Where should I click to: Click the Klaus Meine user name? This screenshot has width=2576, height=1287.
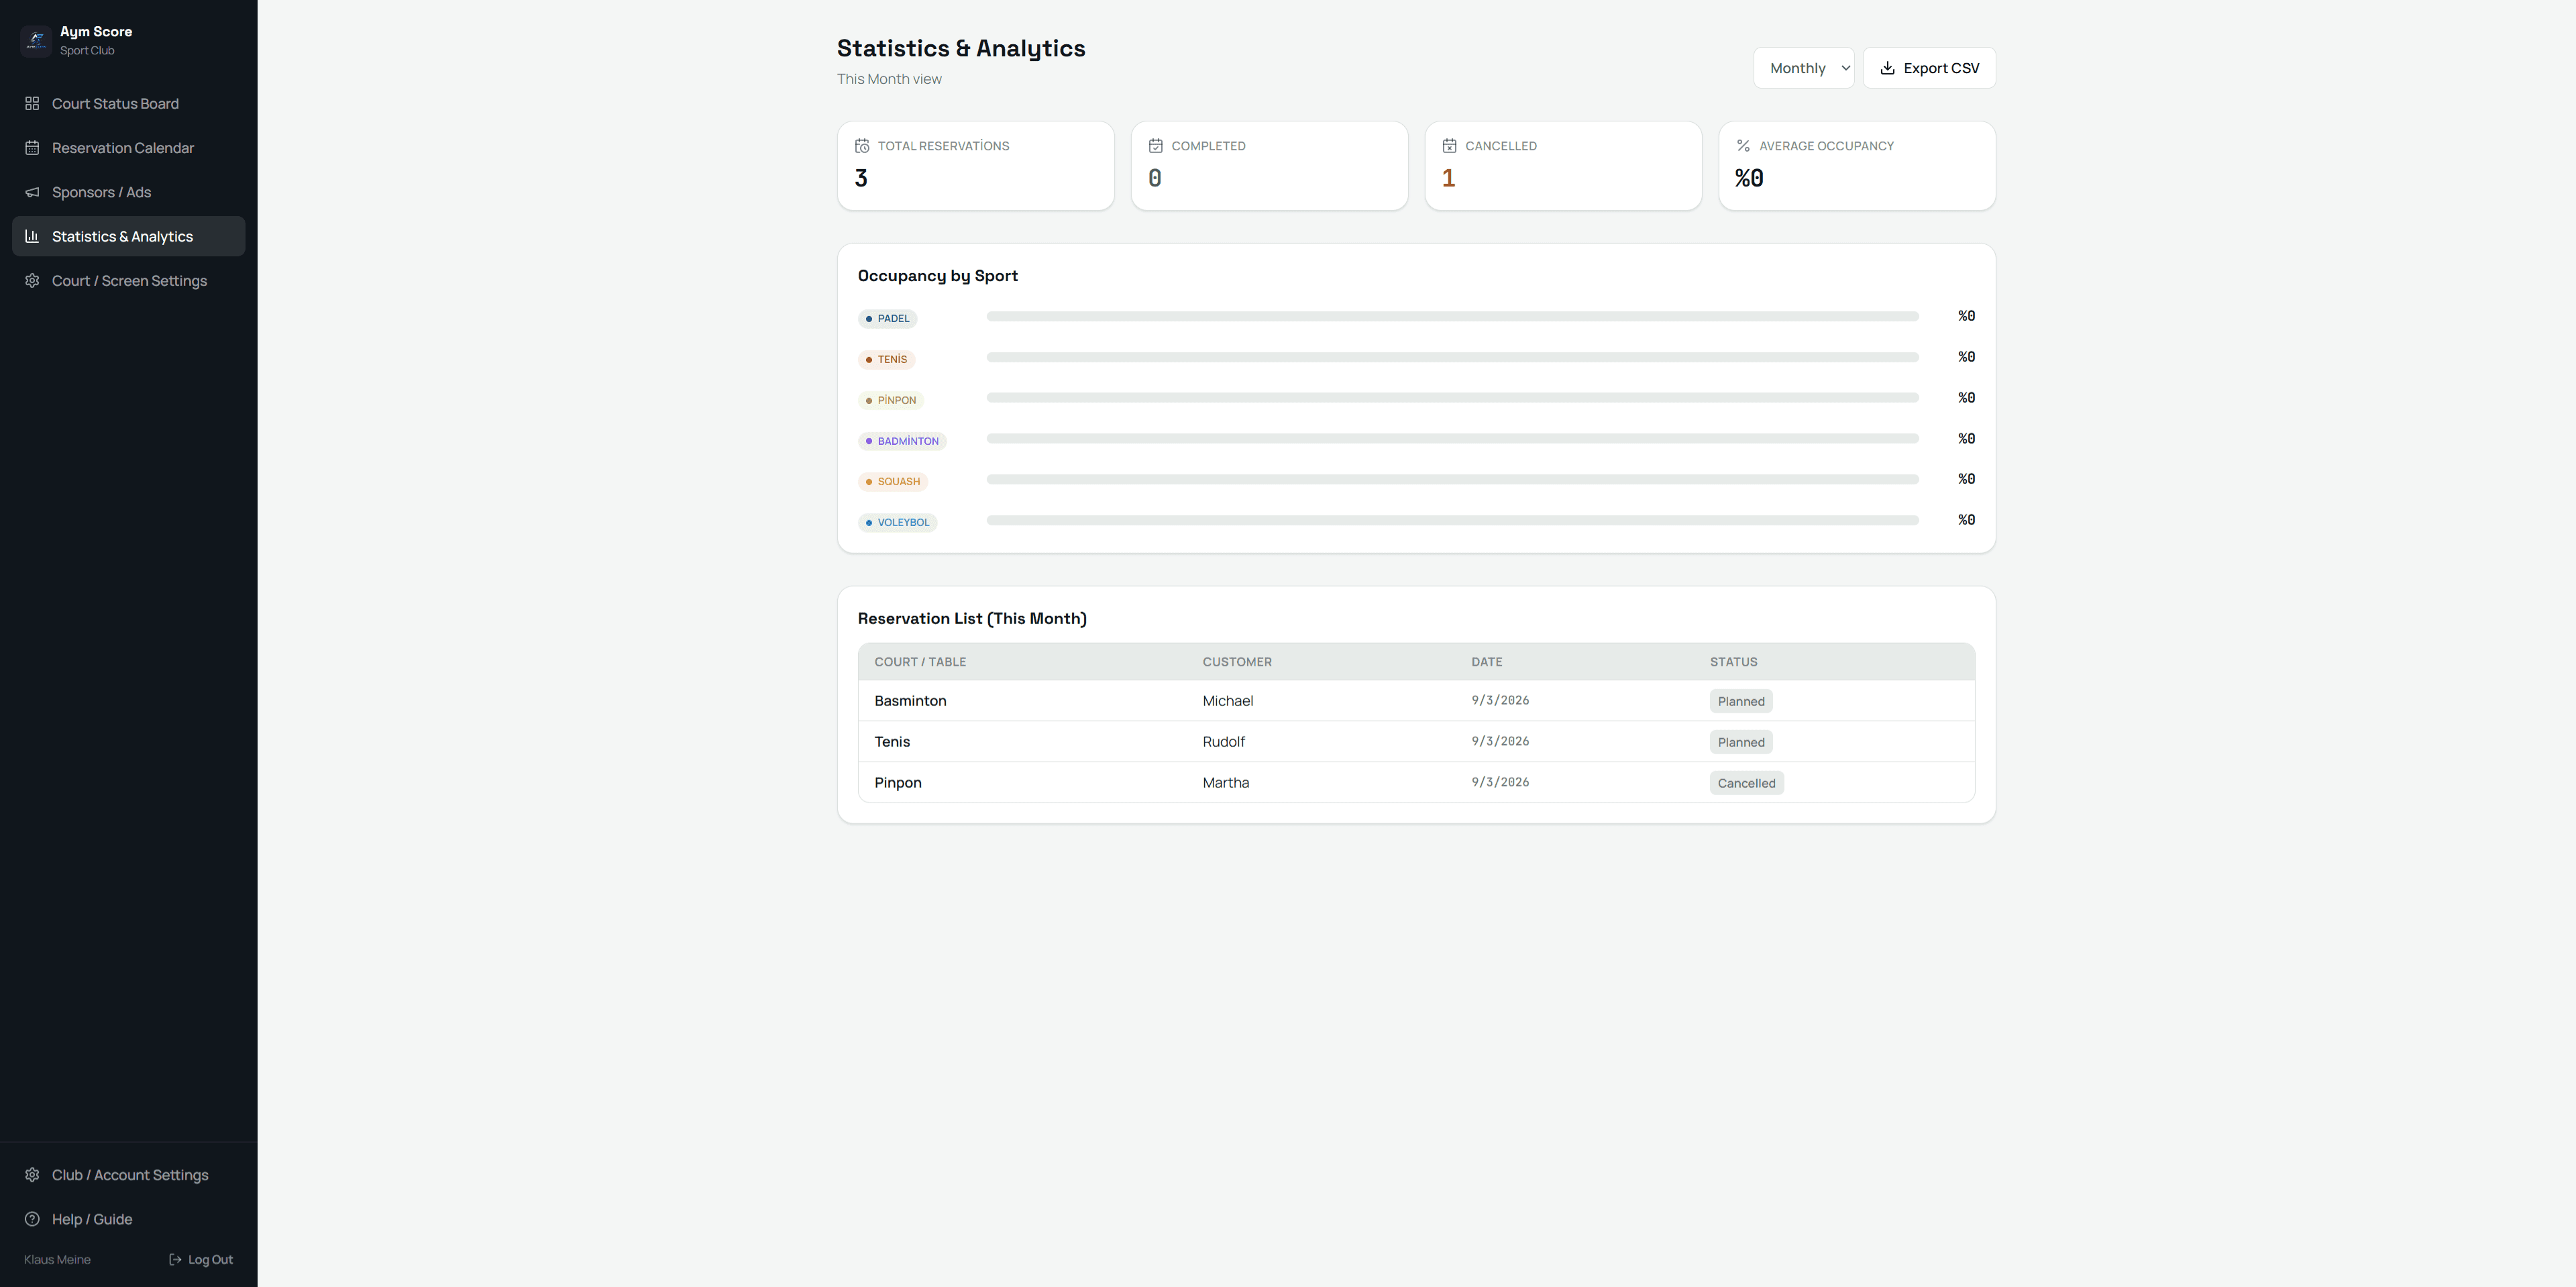pos(57,1260)
